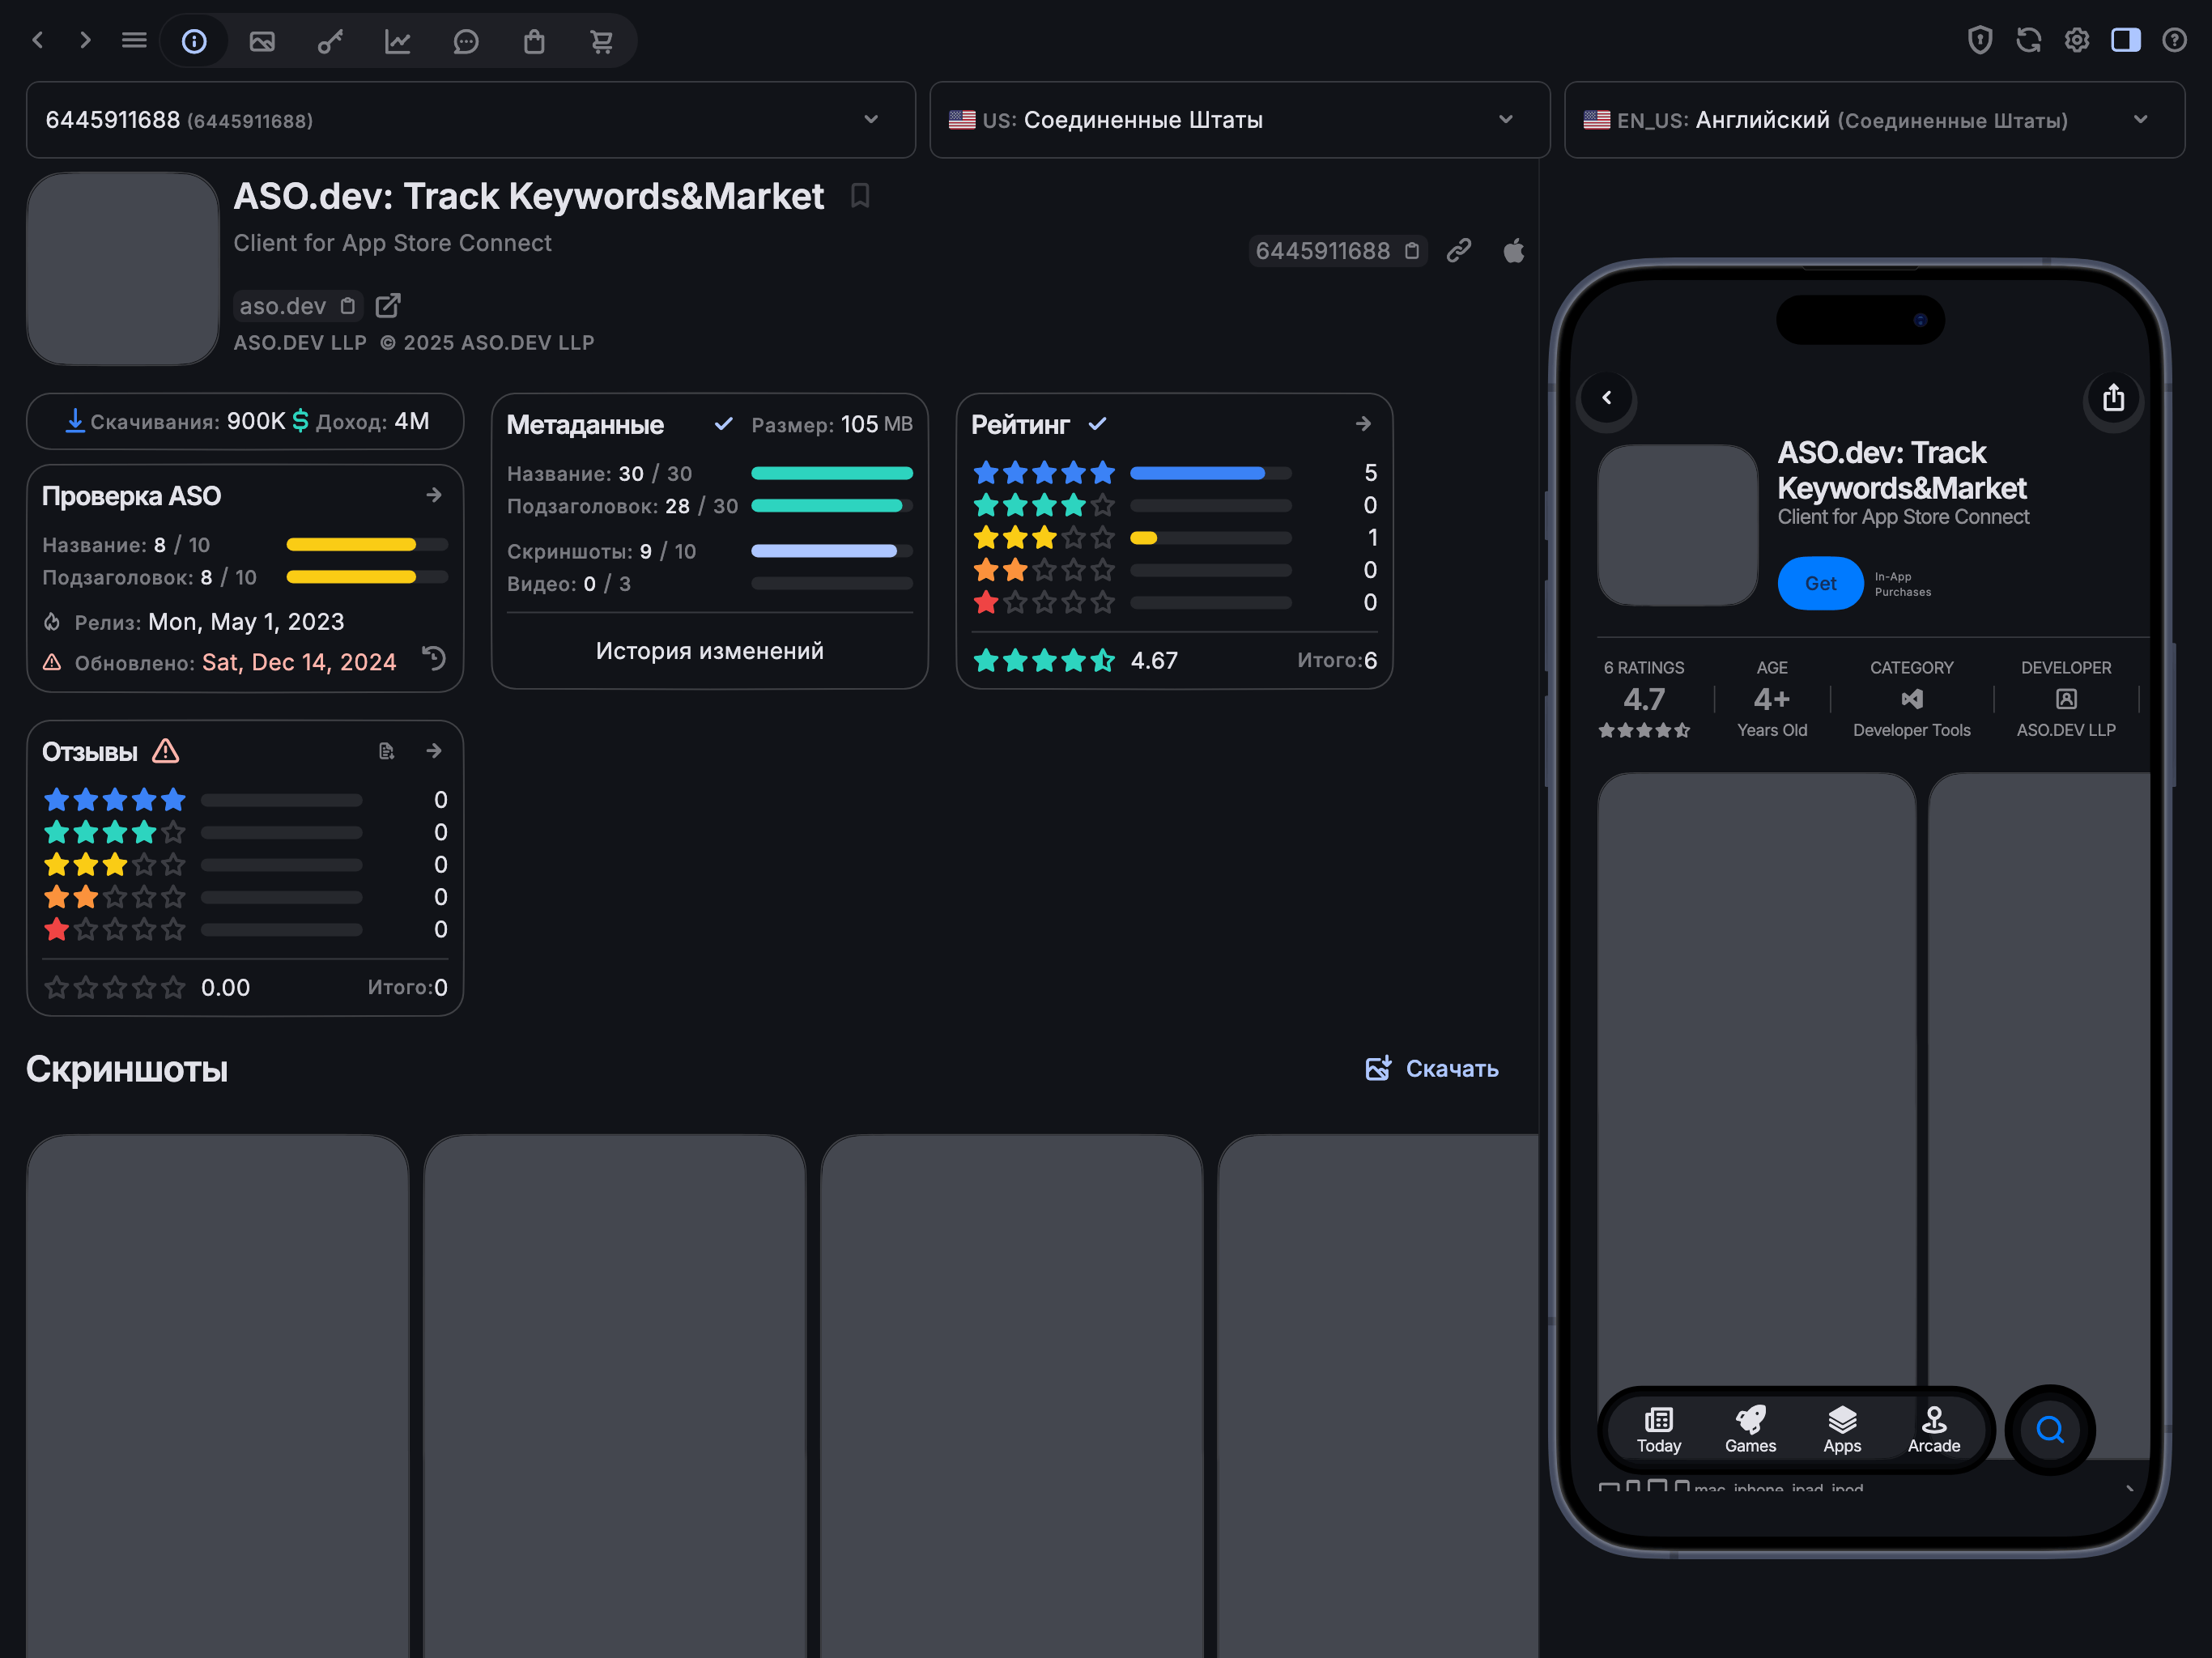Open the hamburger menu in the toolbar
This screenshot has height=1658, width=2212.
pyautogui.click(x=134, y=40)
